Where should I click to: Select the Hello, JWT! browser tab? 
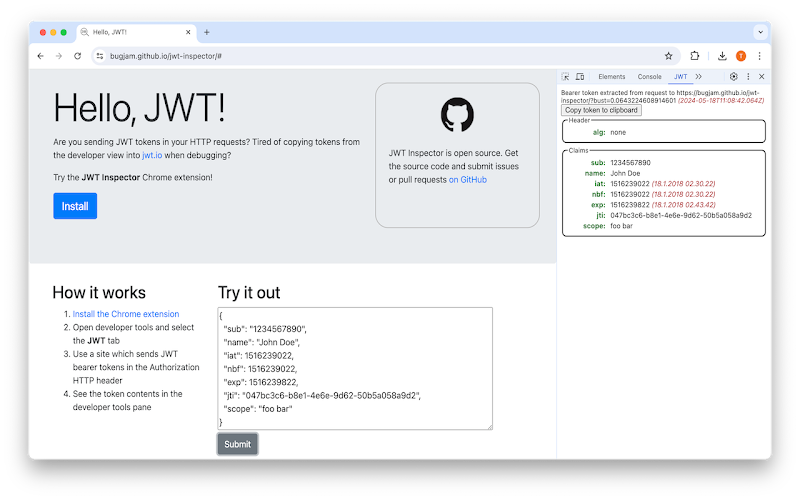click(136, 32)
